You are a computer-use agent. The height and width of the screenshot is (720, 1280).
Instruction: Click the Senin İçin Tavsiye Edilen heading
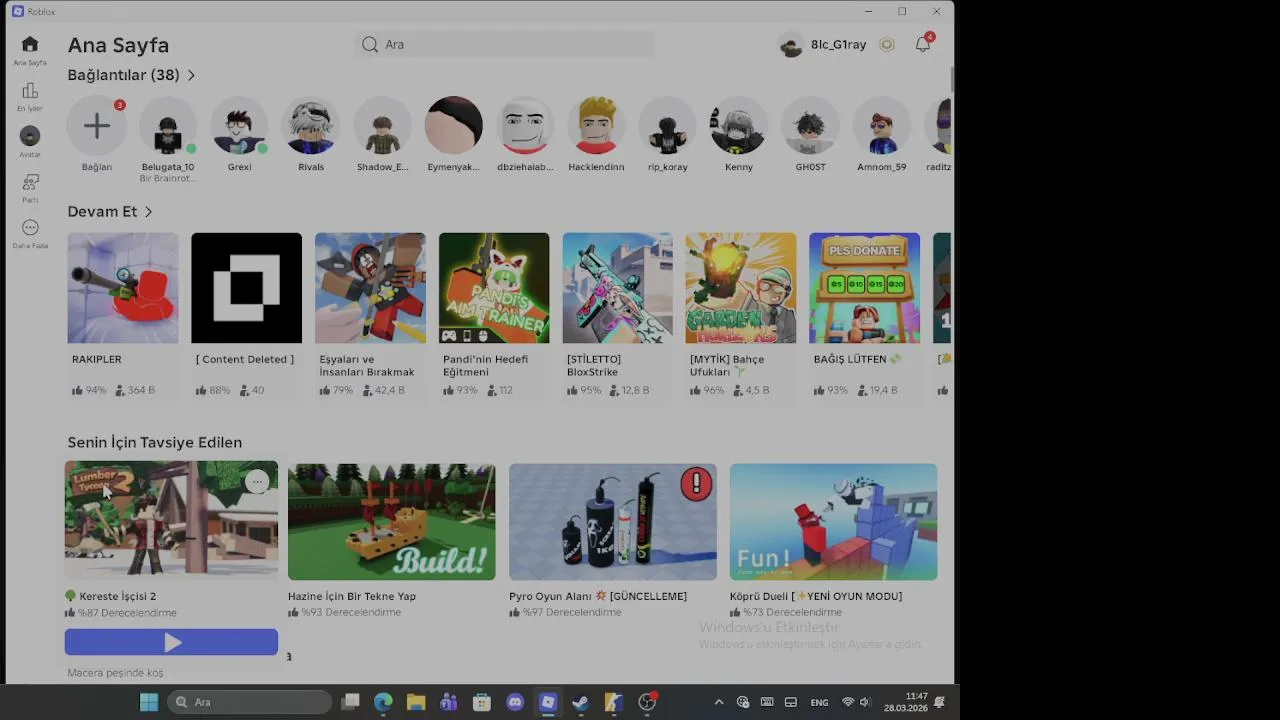click(155, 442)
